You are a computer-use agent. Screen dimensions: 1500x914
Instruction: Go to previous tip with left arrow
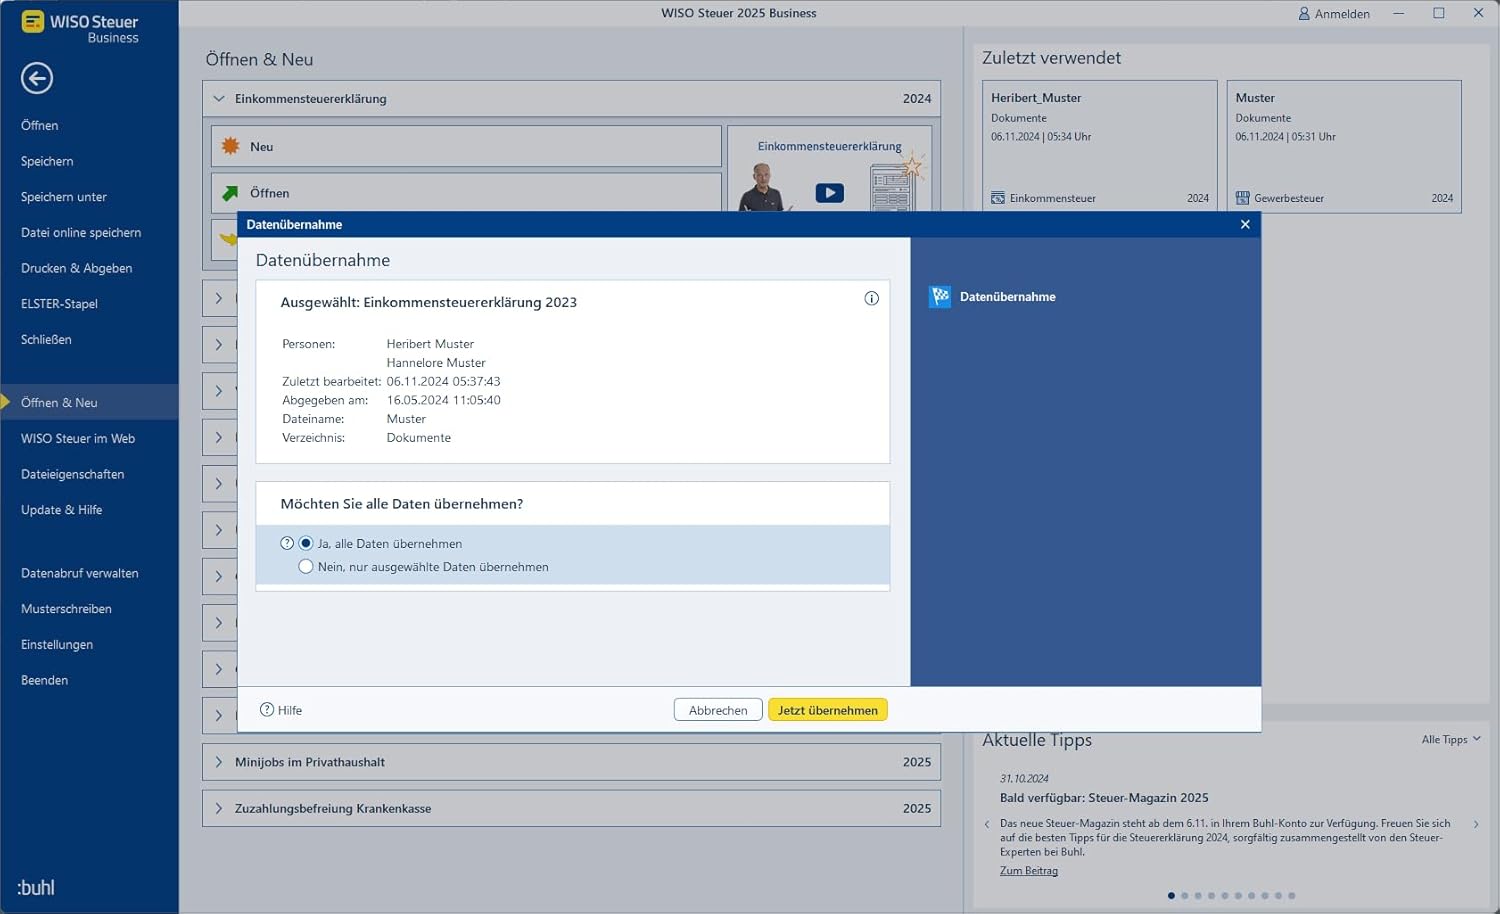987,824
